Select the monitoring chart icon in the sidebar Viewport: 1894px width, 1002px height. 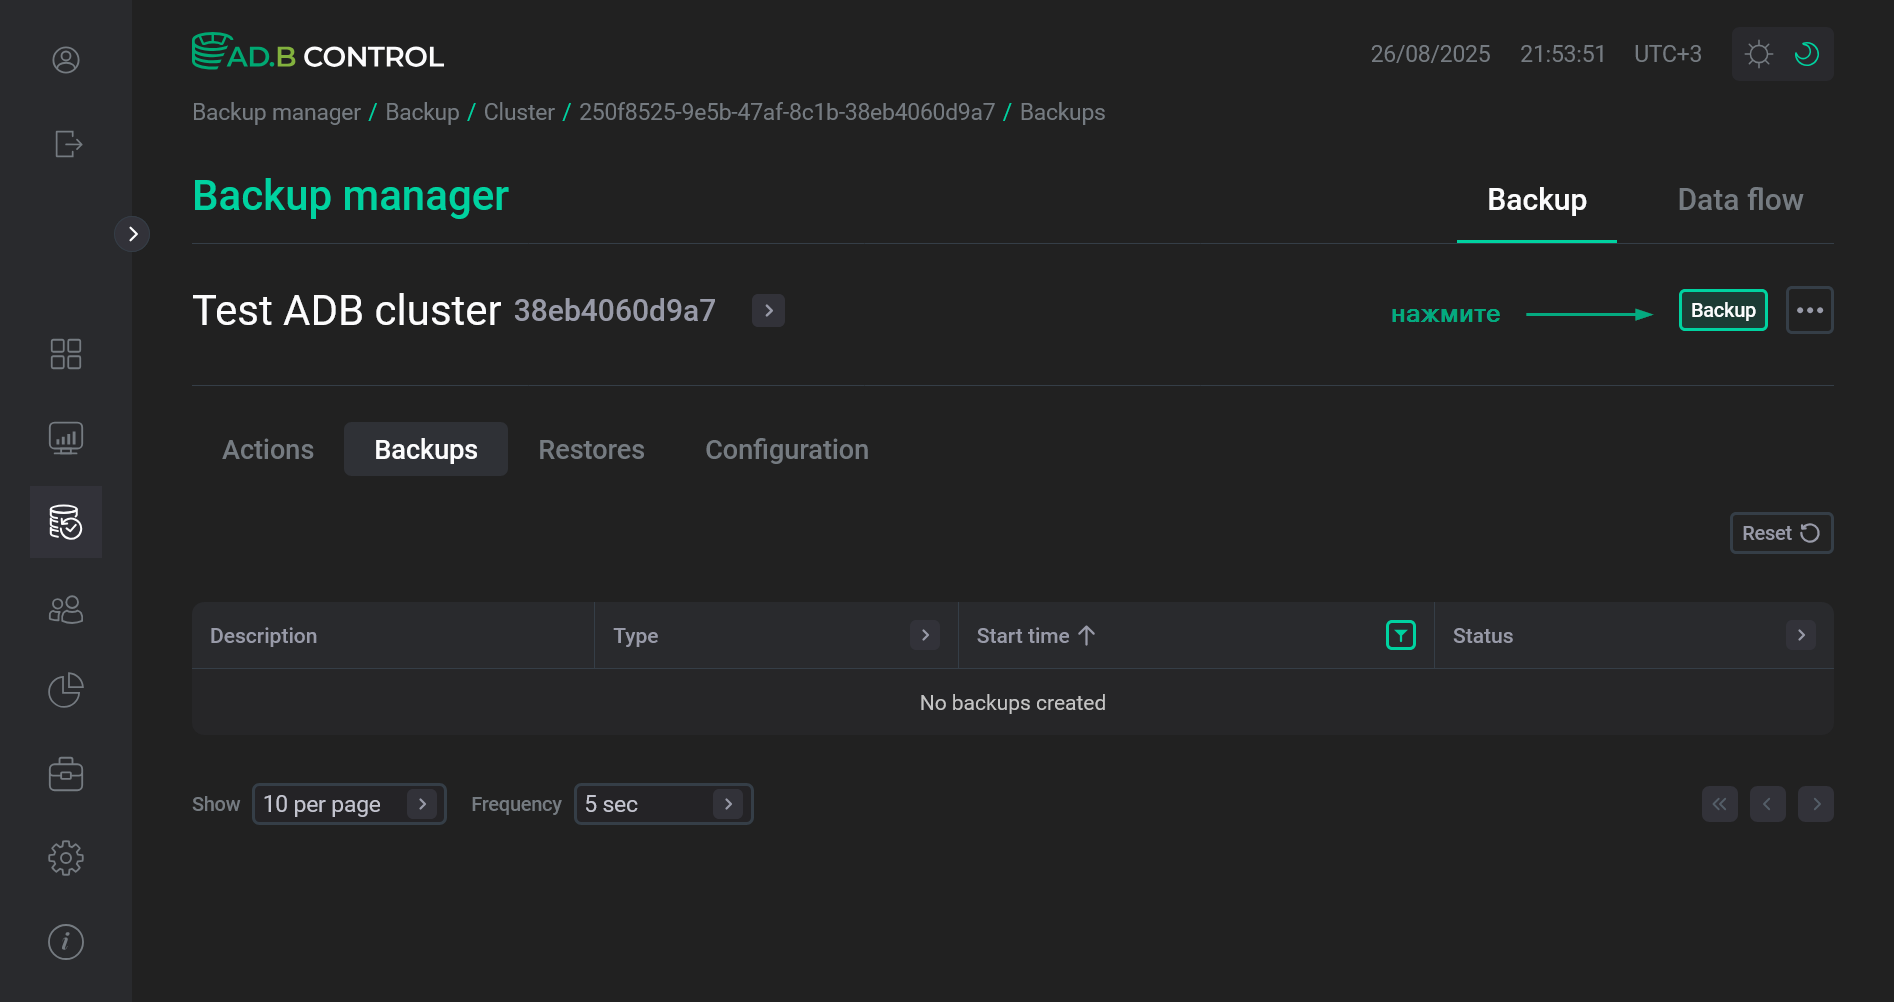click(65, 437)
